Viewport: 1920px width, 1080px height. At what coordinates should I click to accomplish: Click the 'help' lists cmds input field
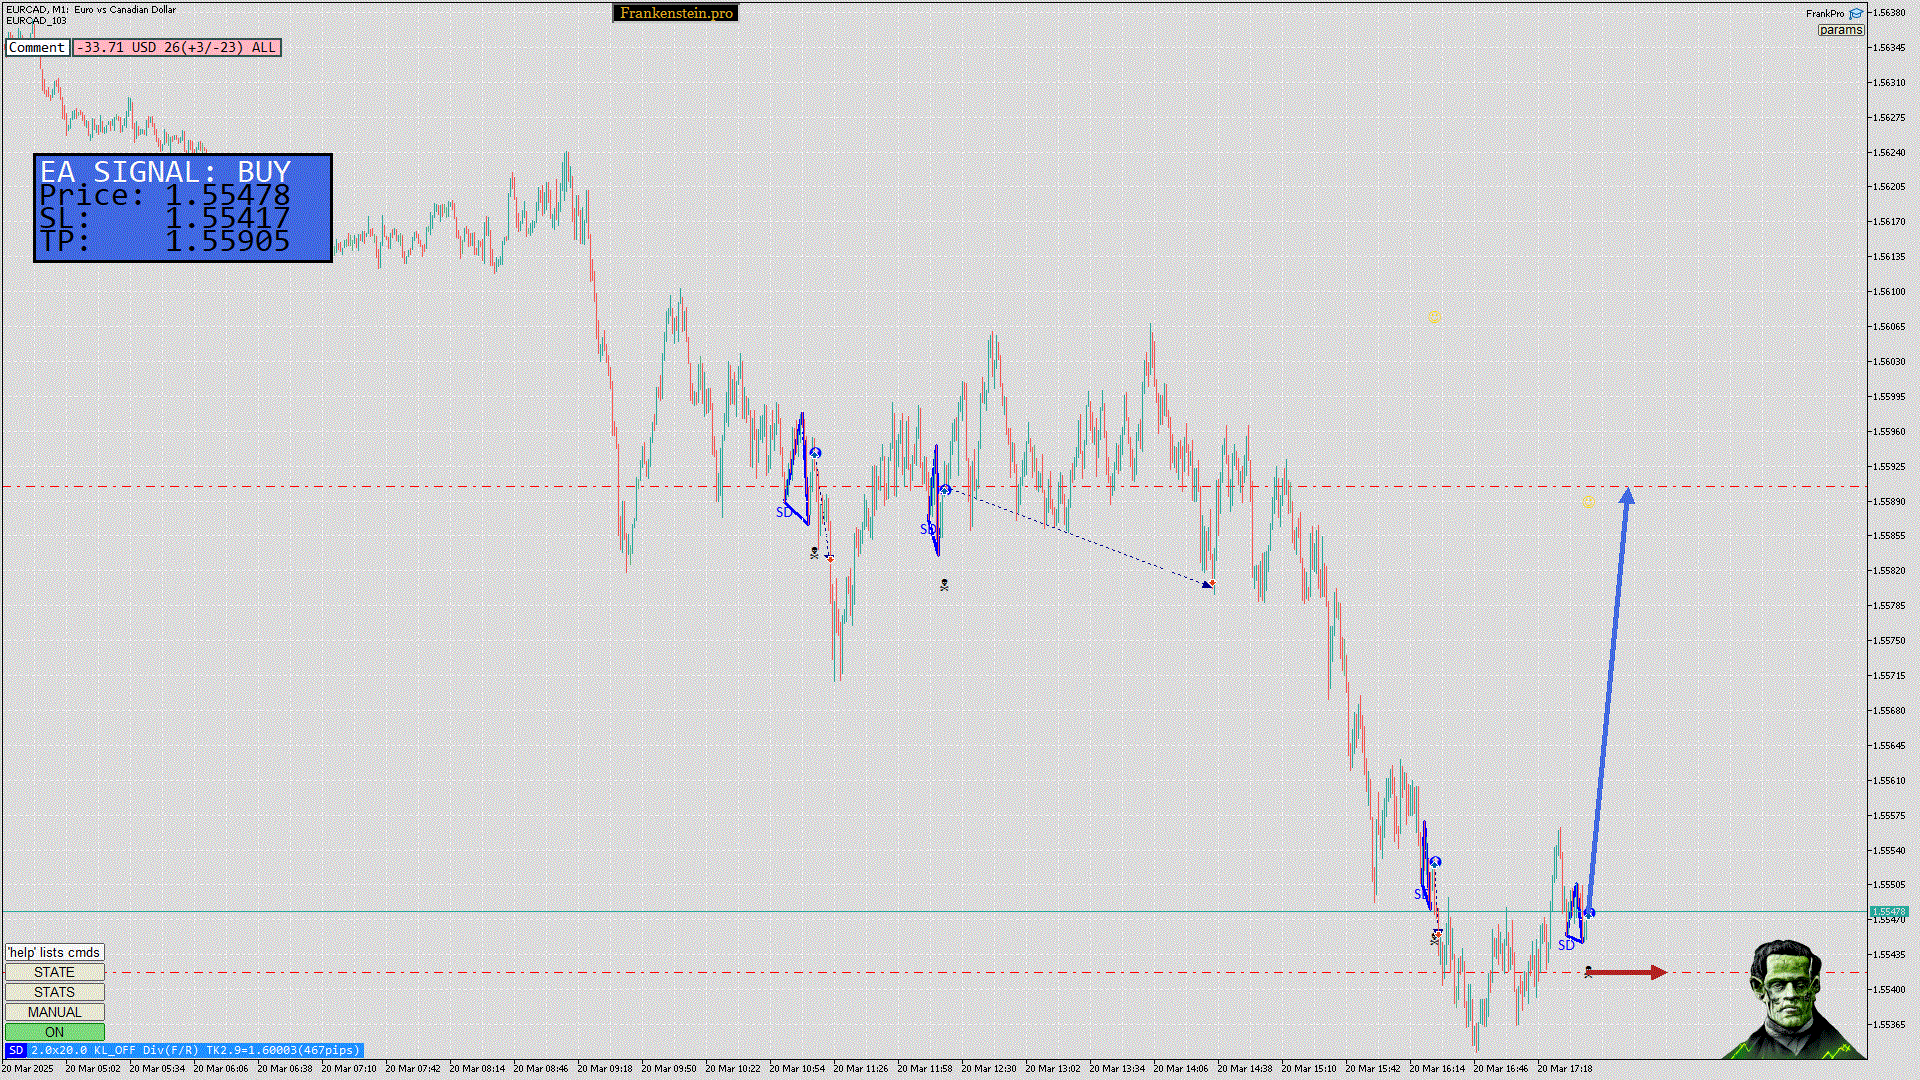point(54,952)
